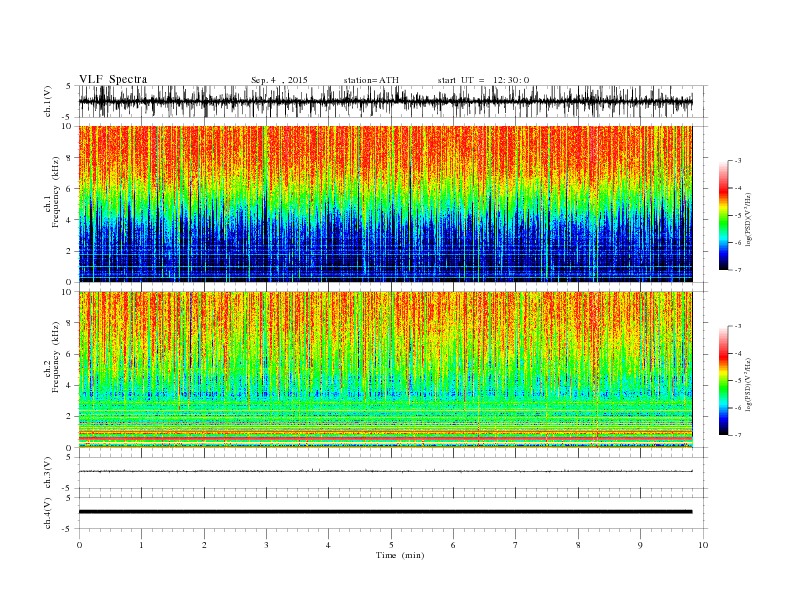The image size is (792, 612).
Task: Click the "9" tick on the time axis
Action: [640, 545]
